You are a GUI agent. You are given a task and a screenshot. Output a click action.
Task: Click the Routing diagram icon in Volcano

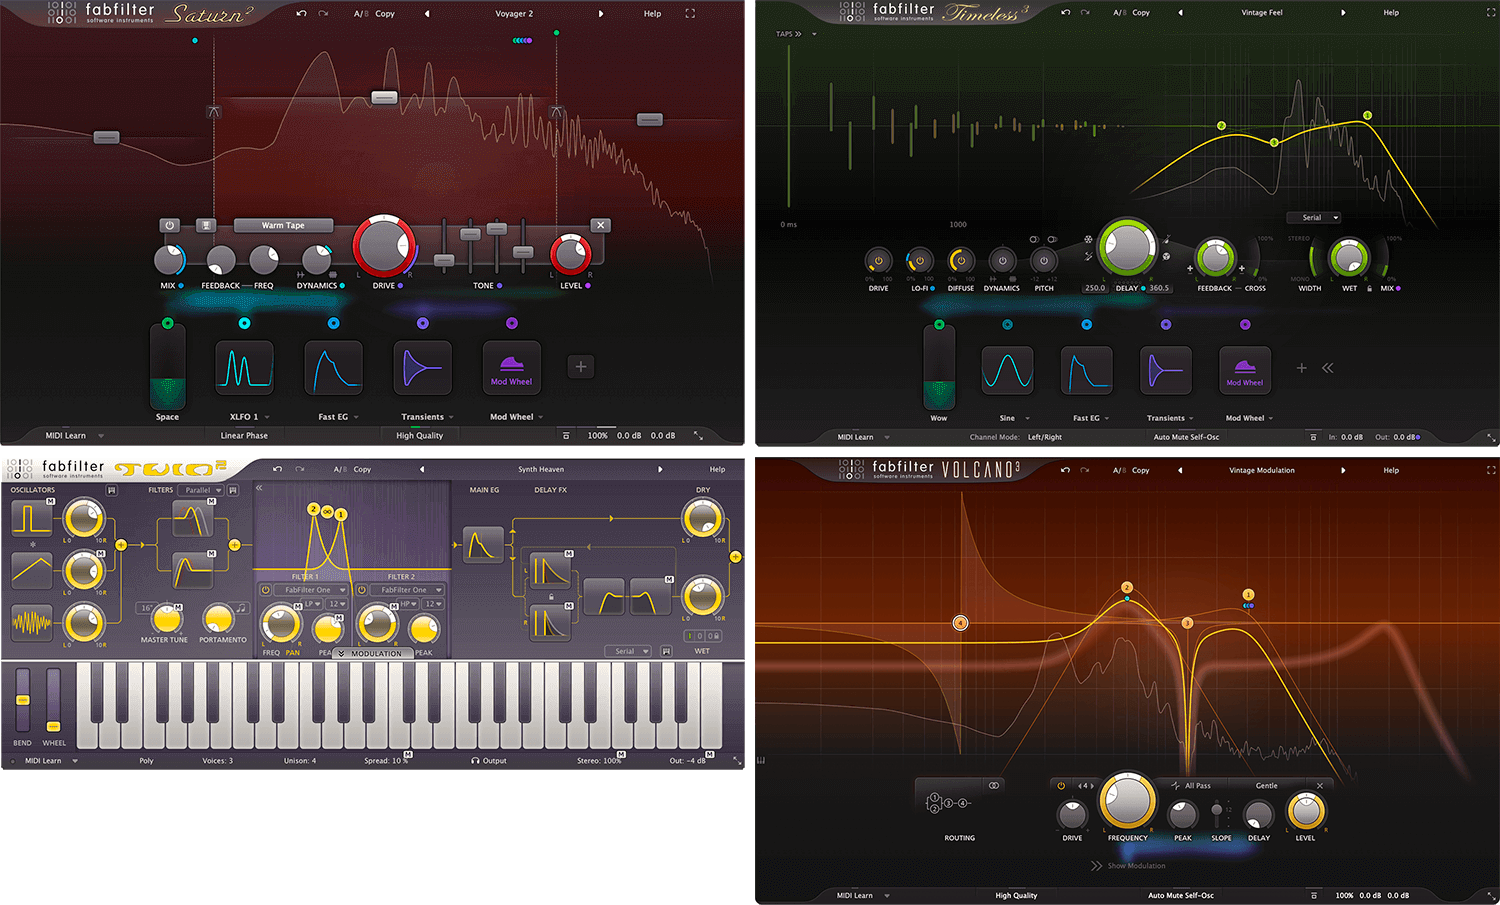[949, 802]
